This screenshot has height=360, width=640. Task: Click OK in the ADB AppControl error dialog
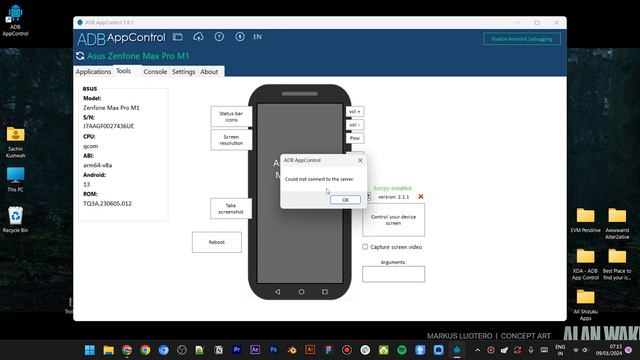(345, 200)
